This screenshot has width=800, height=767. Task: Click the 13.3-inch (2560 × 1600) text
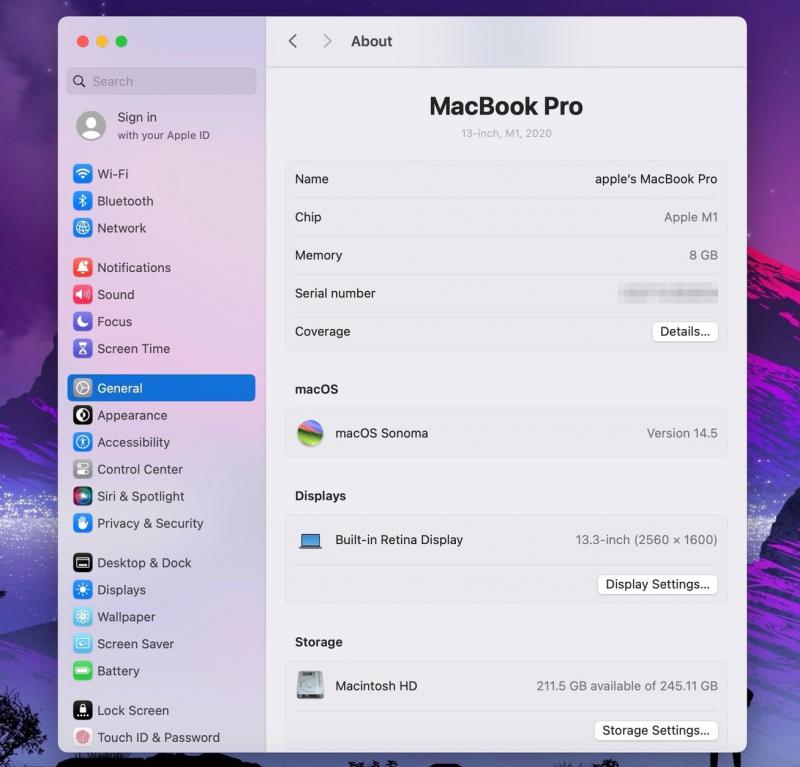pos(646,540)
